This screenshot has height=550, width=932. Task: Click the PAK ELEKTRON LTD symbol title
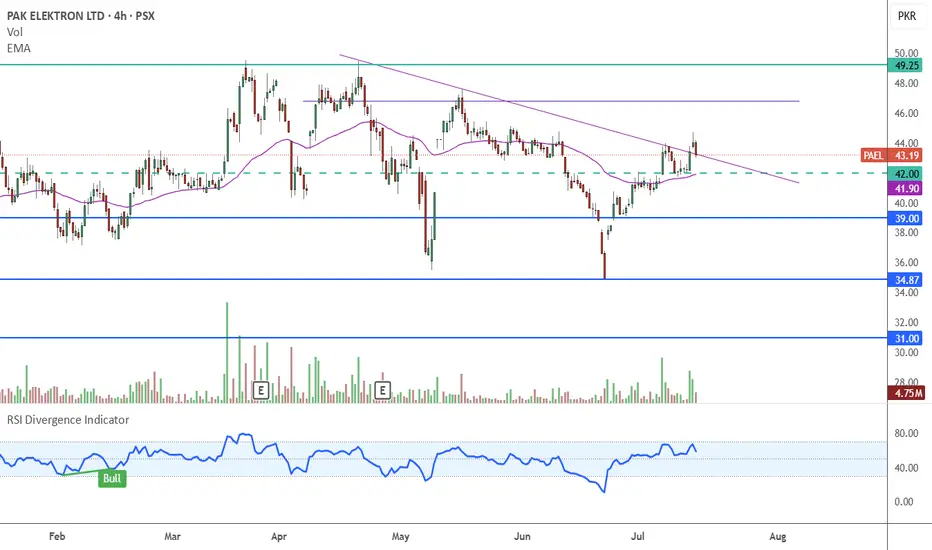point(81,16)
